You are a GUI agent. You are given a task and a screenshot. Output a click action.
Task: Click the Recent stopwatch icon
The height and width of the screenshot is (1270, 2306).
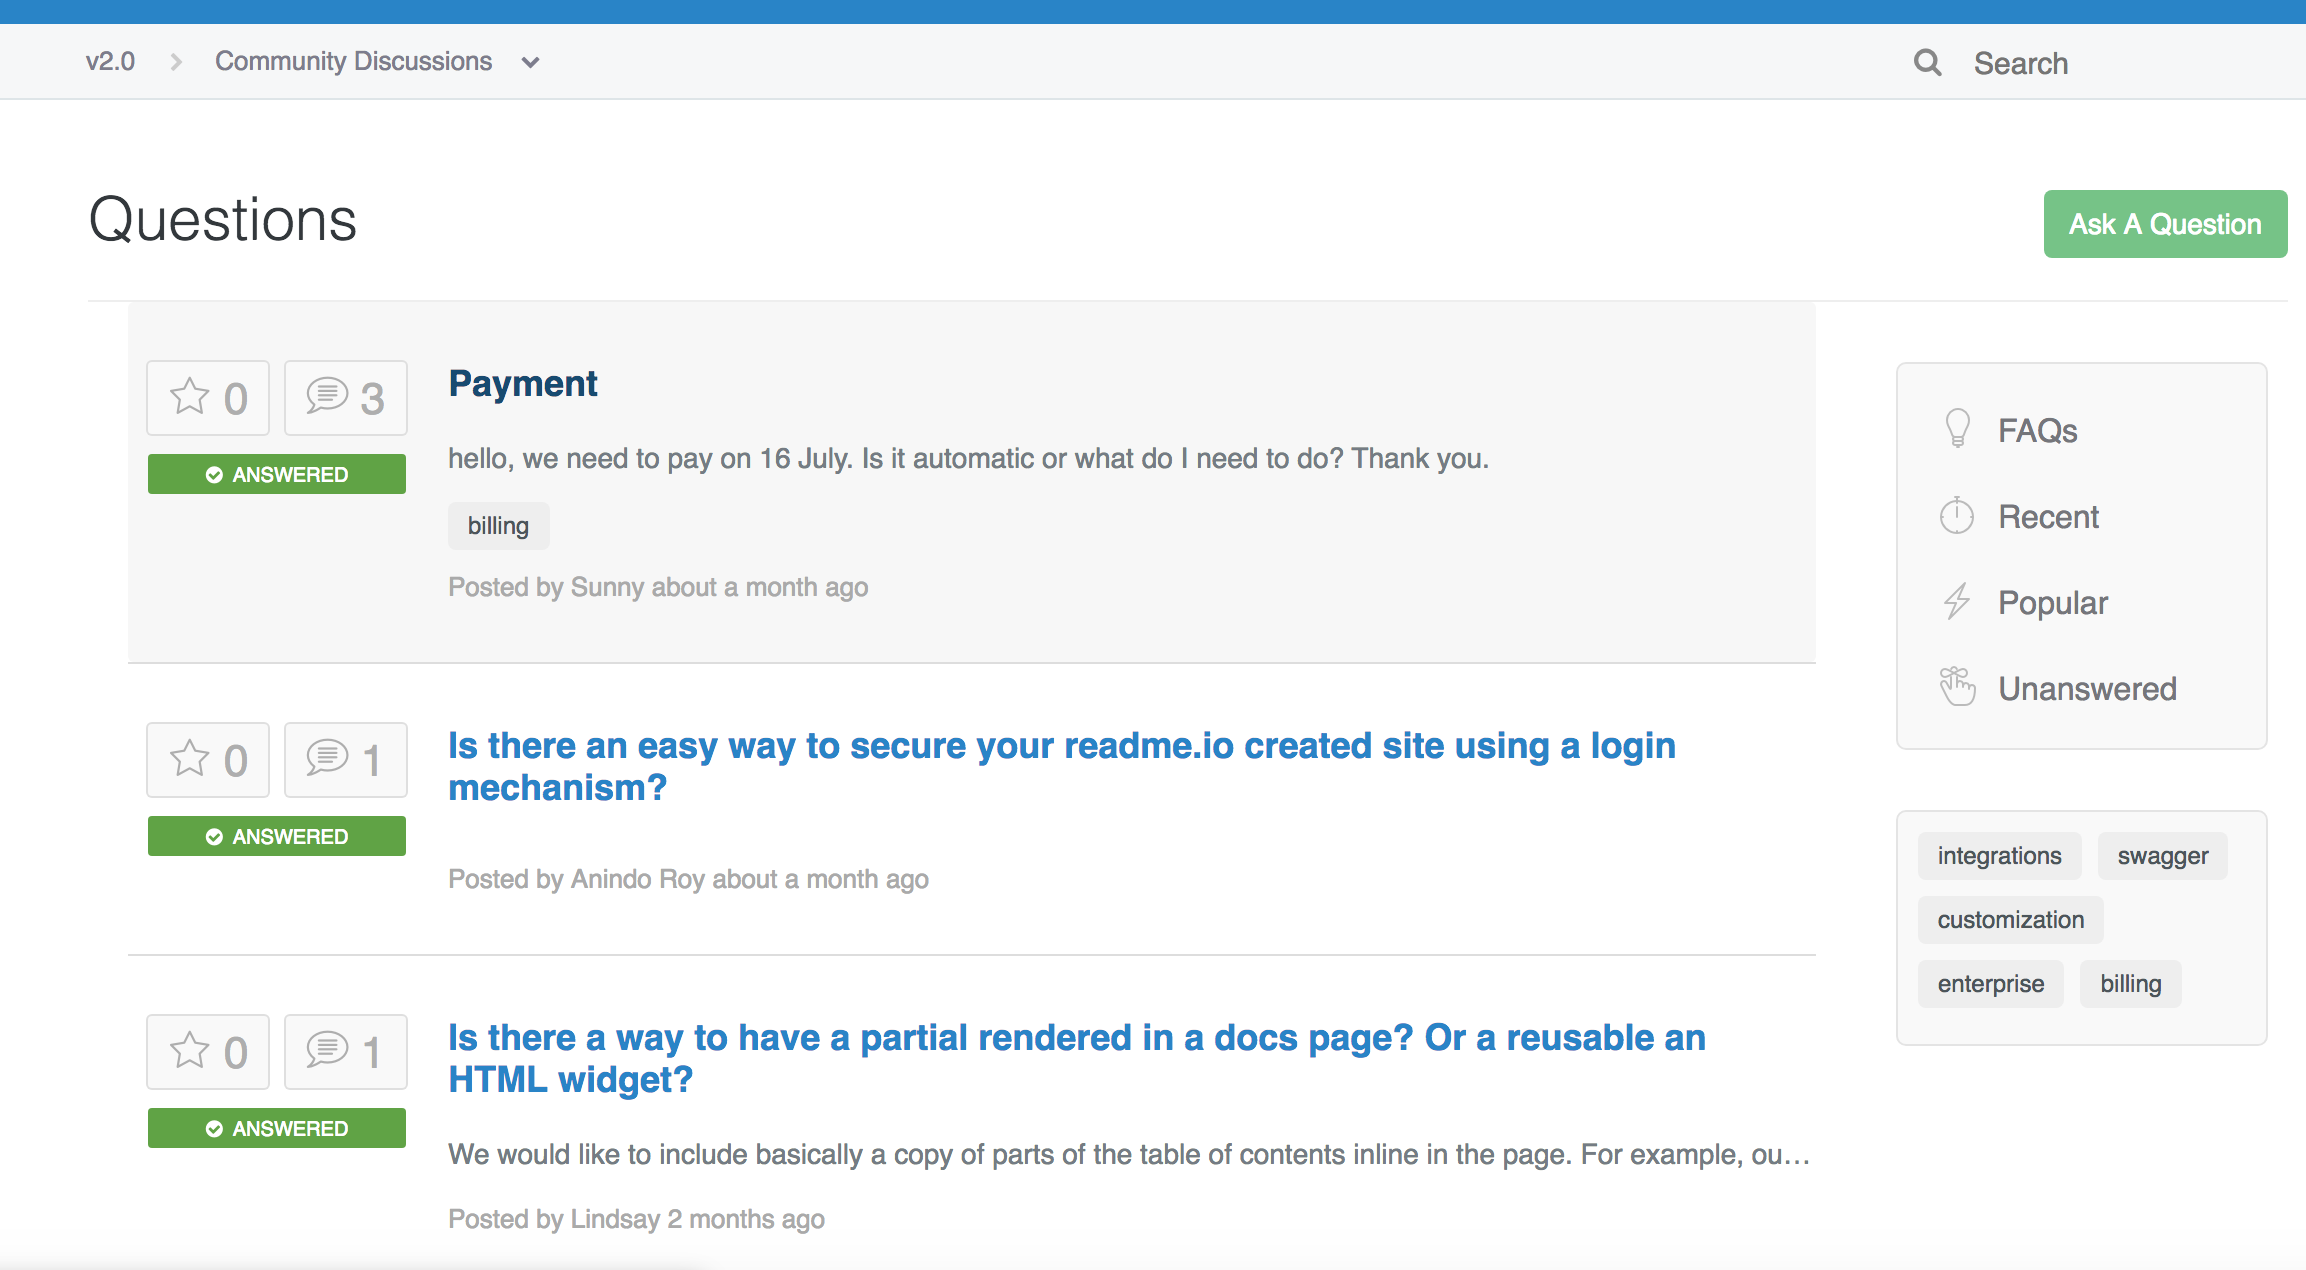point(1956,516)
